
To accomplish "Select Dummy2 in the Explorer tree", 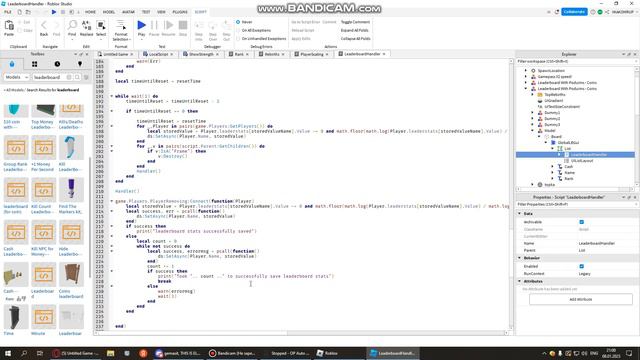I will [x=552, y=118].
